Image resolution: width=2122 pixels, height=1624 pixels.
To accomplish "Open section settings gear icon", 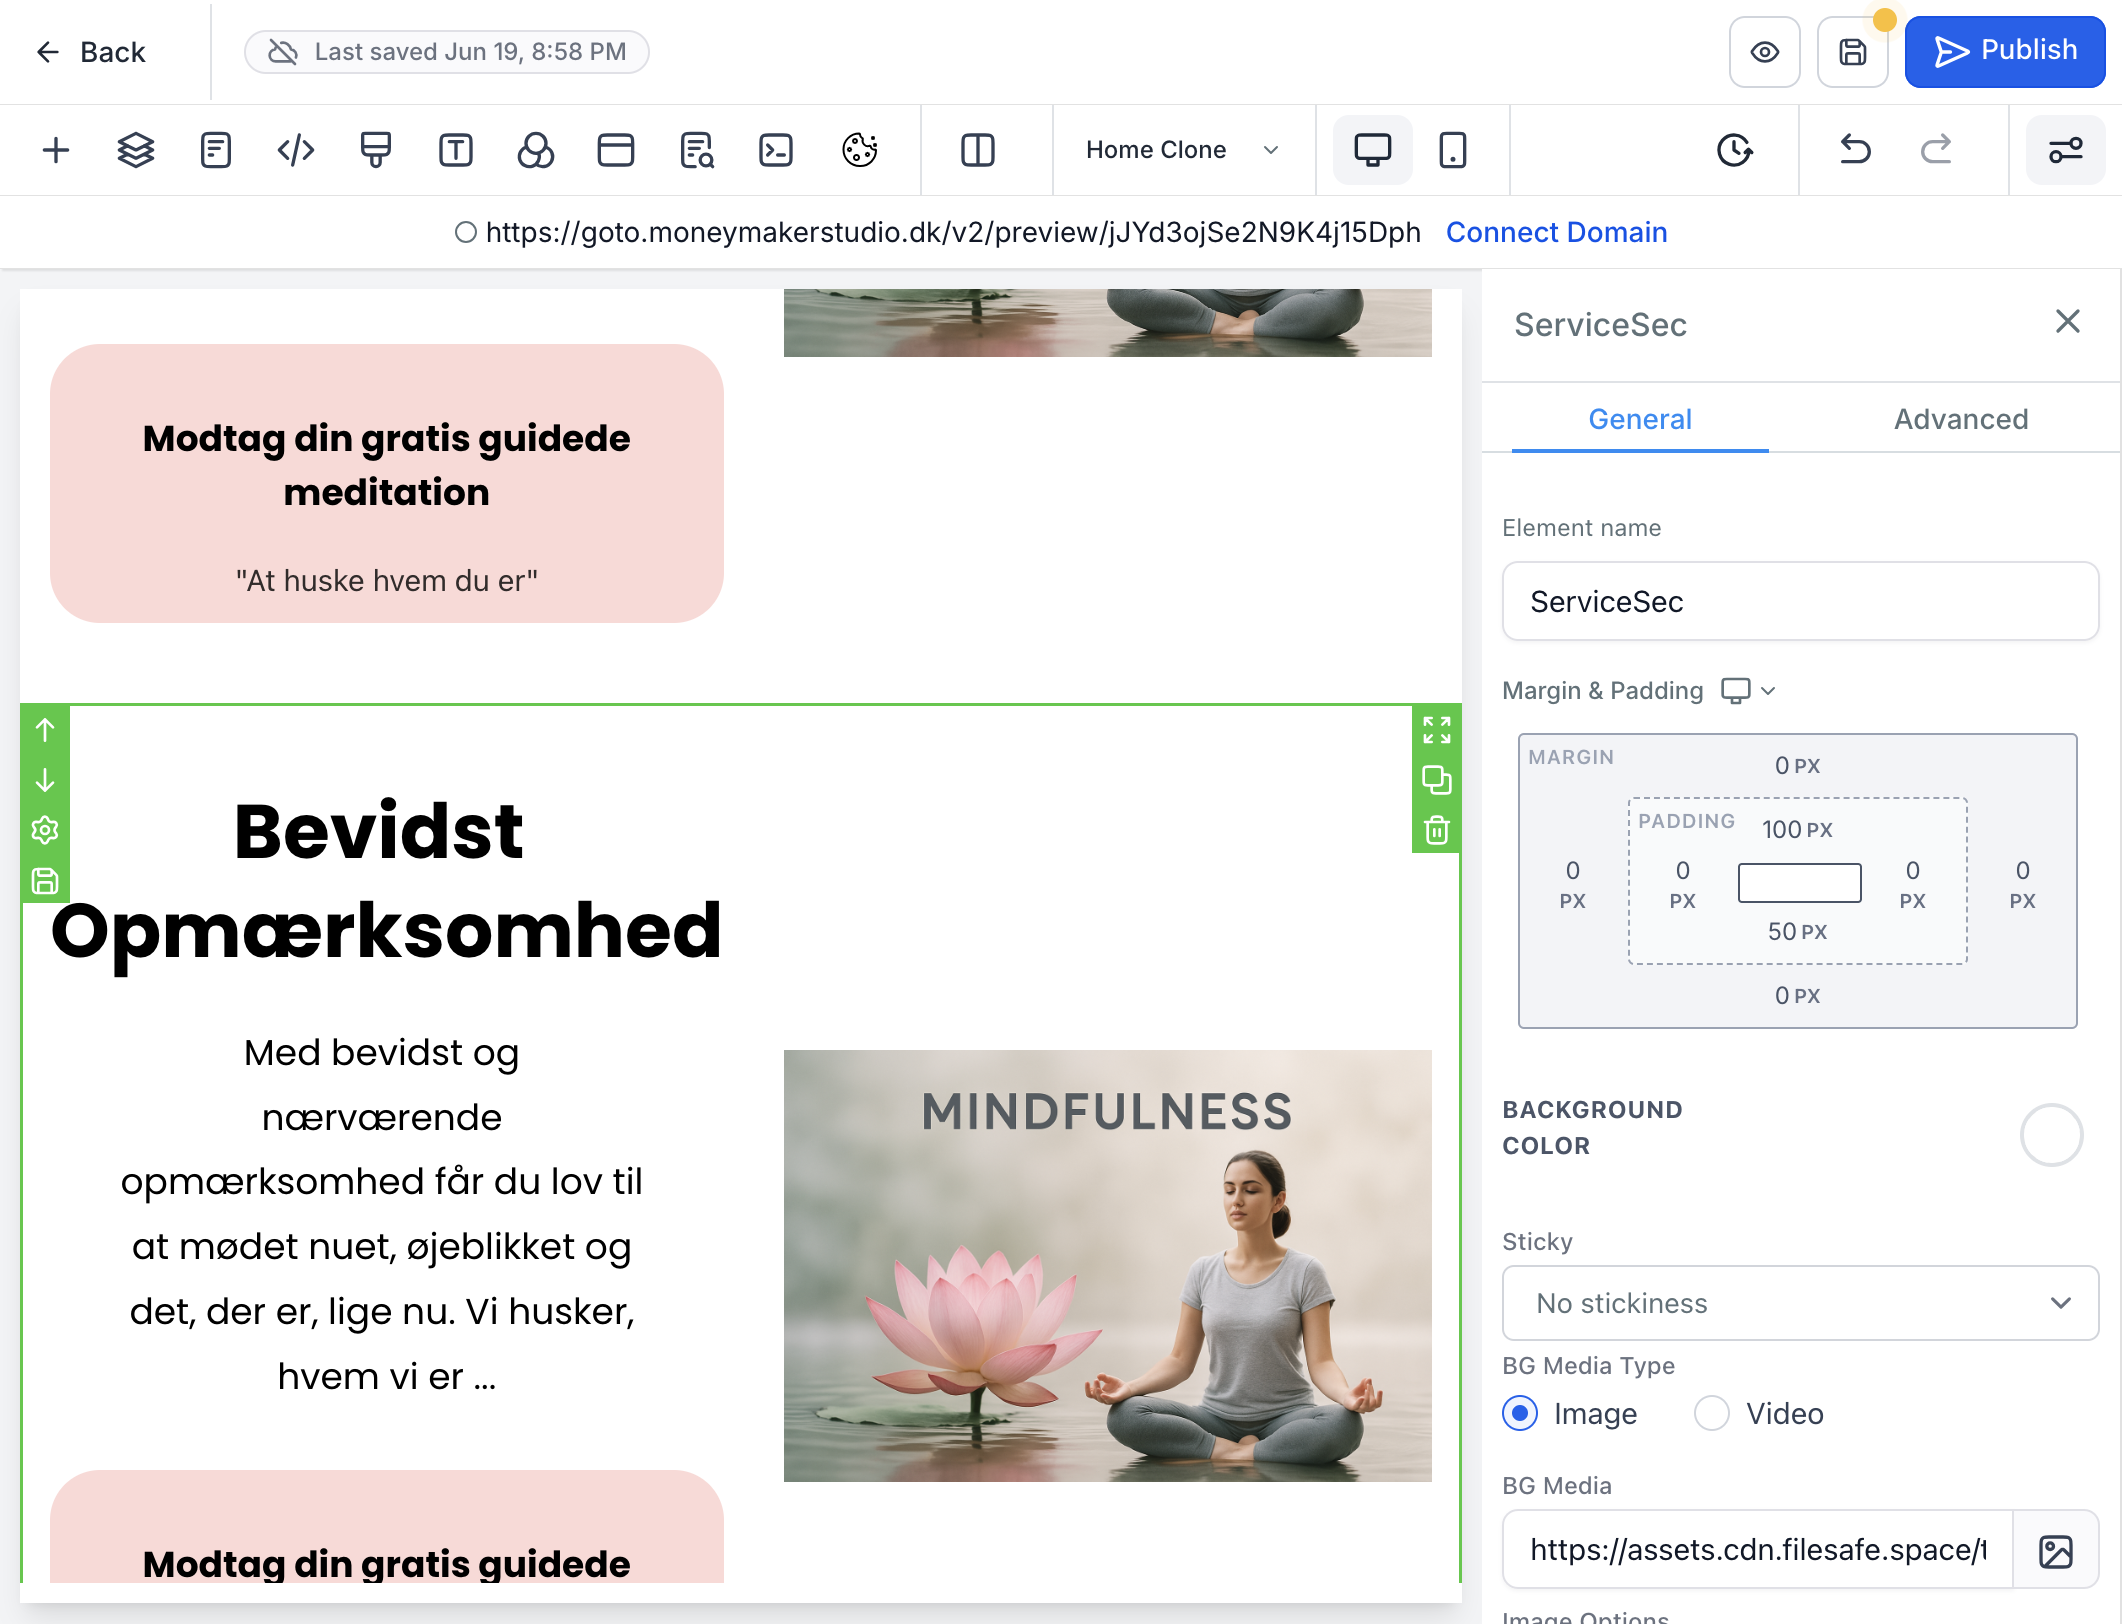I will (x=45, y=830).
